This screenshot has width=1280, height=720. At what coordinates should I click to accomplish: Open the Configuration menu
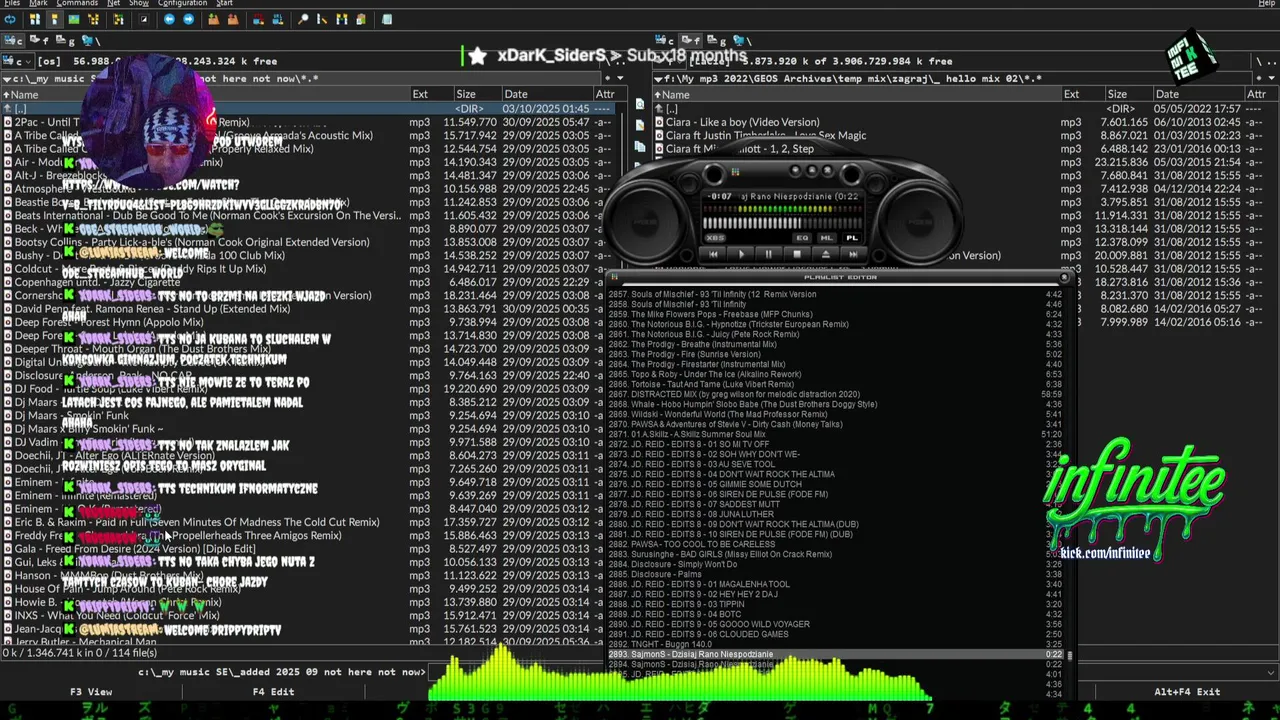182,3
